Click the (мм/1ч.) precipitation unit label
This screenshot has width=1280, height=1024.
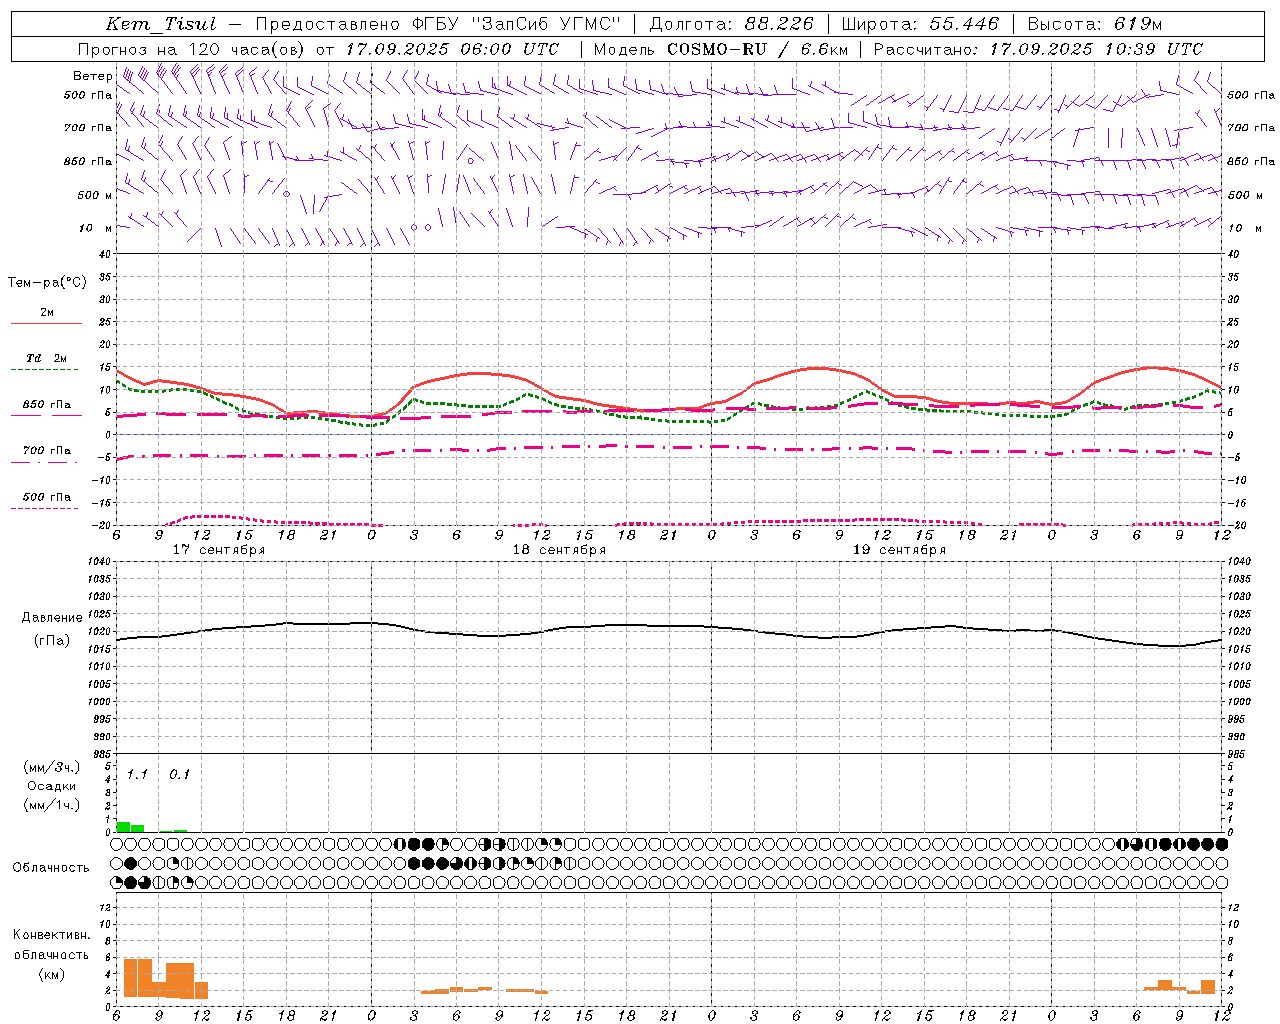tap(52, 805)
